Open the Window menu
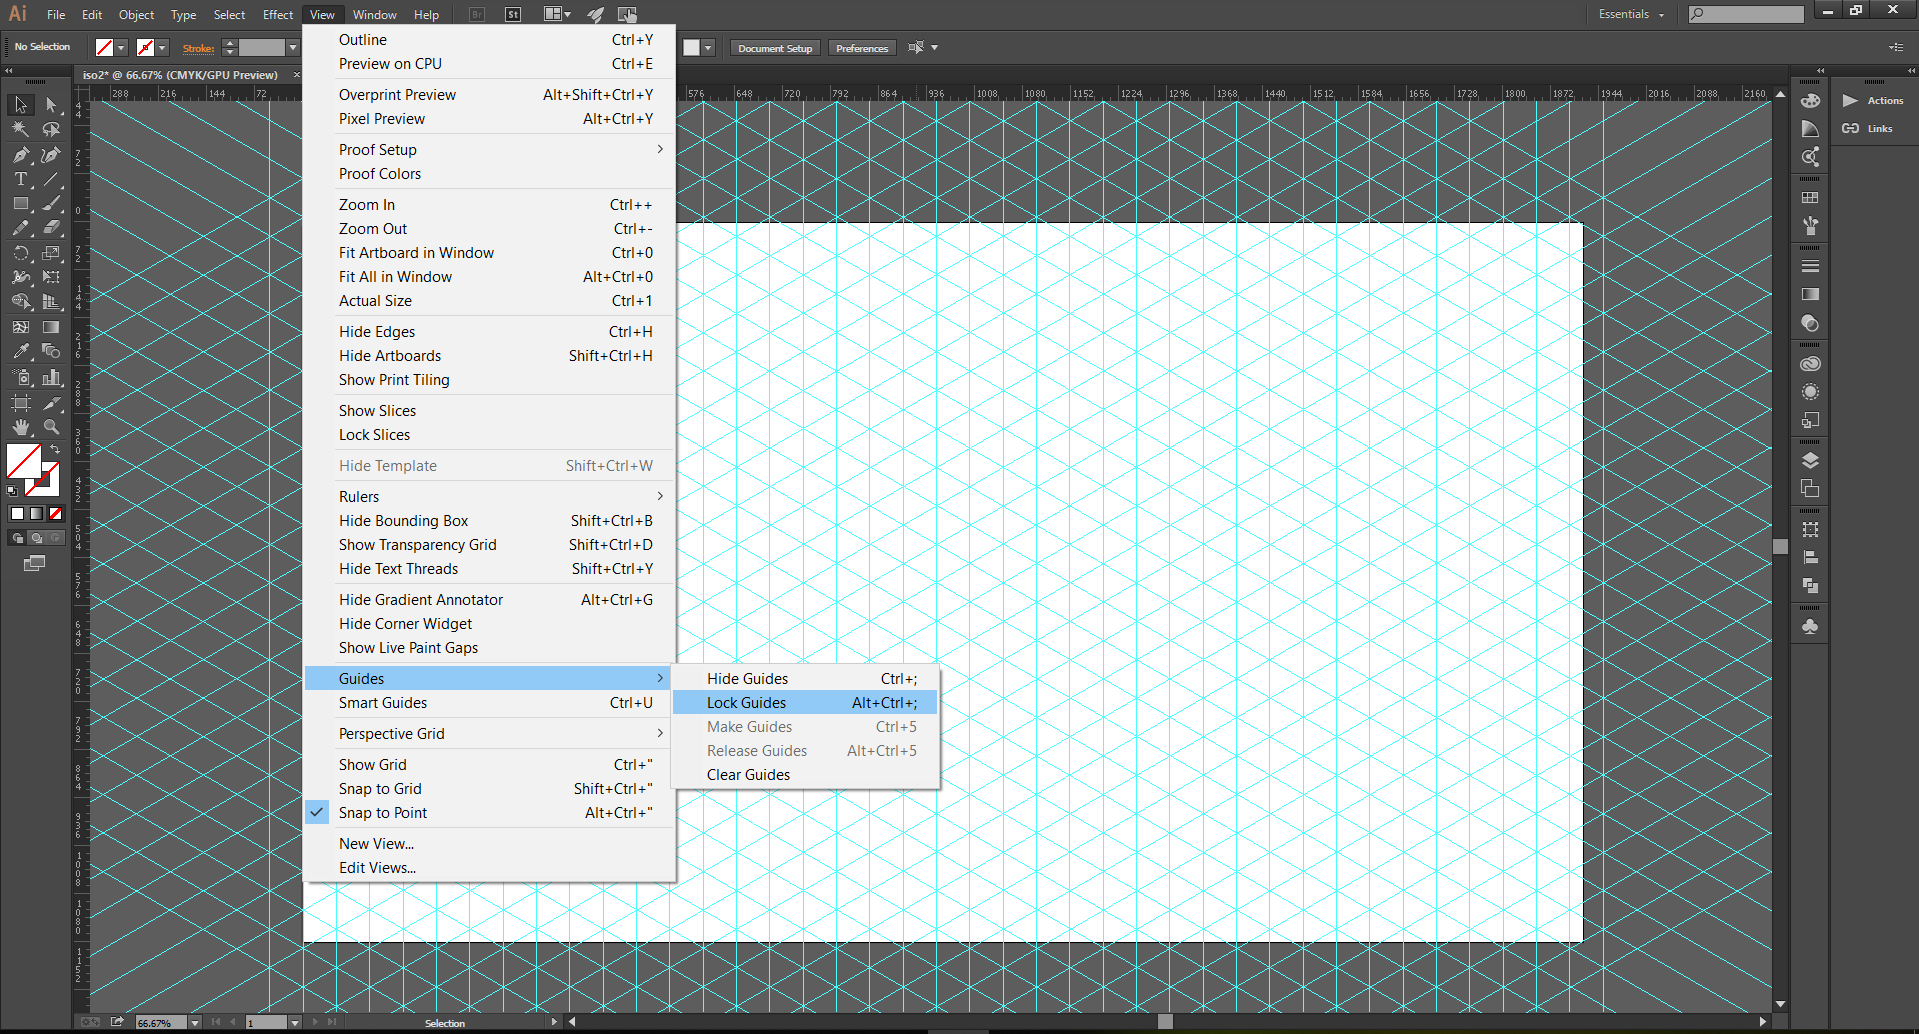The width and height of the screenshot is (1919, 1034). [x=374, y=14]
